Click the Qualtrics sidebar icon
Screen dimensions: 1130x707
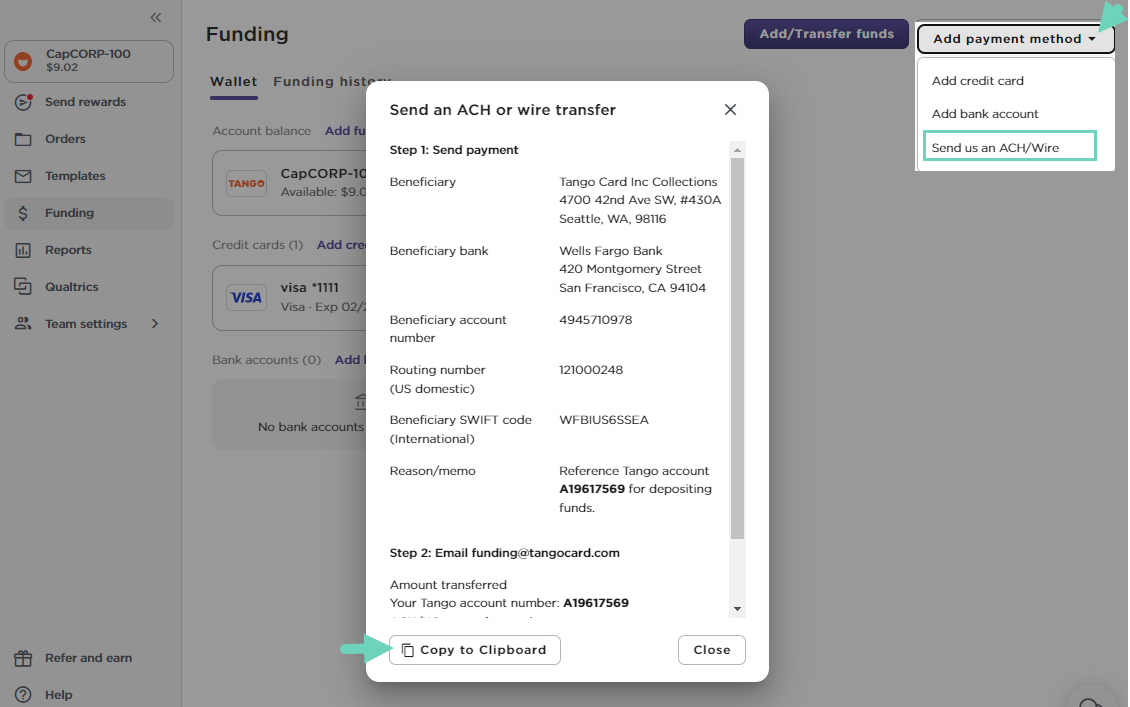coord(23,287)
